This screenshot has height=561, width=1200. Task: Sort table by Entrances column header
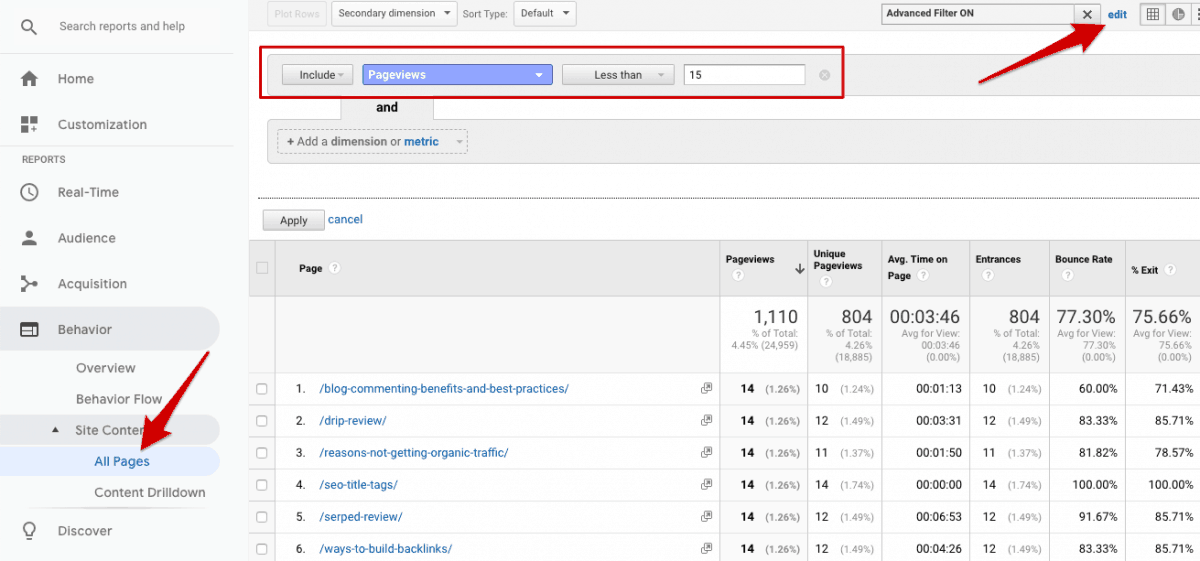[x=998, y=259]
